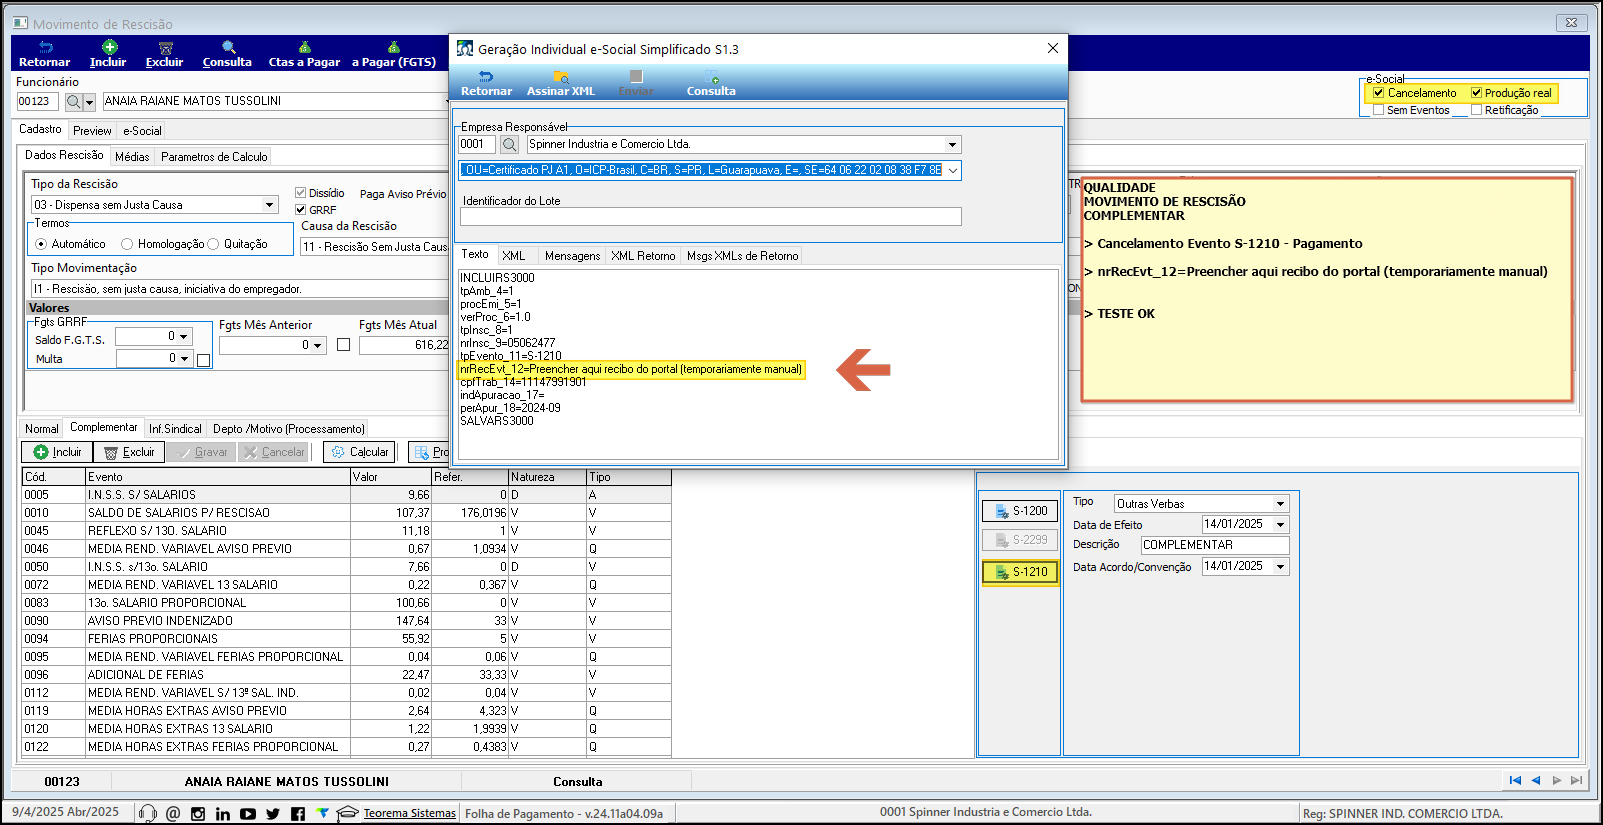Go to previous record navigation arrow
This screenshot has height=825, width=1603.
1536,780
